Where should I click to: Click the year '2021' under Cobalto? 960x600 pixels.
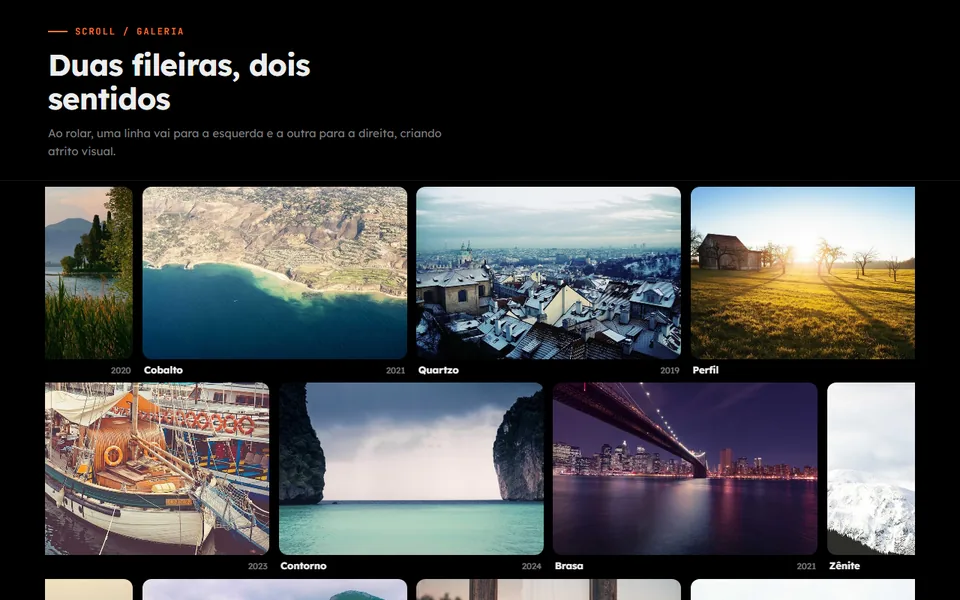point(396,370)
